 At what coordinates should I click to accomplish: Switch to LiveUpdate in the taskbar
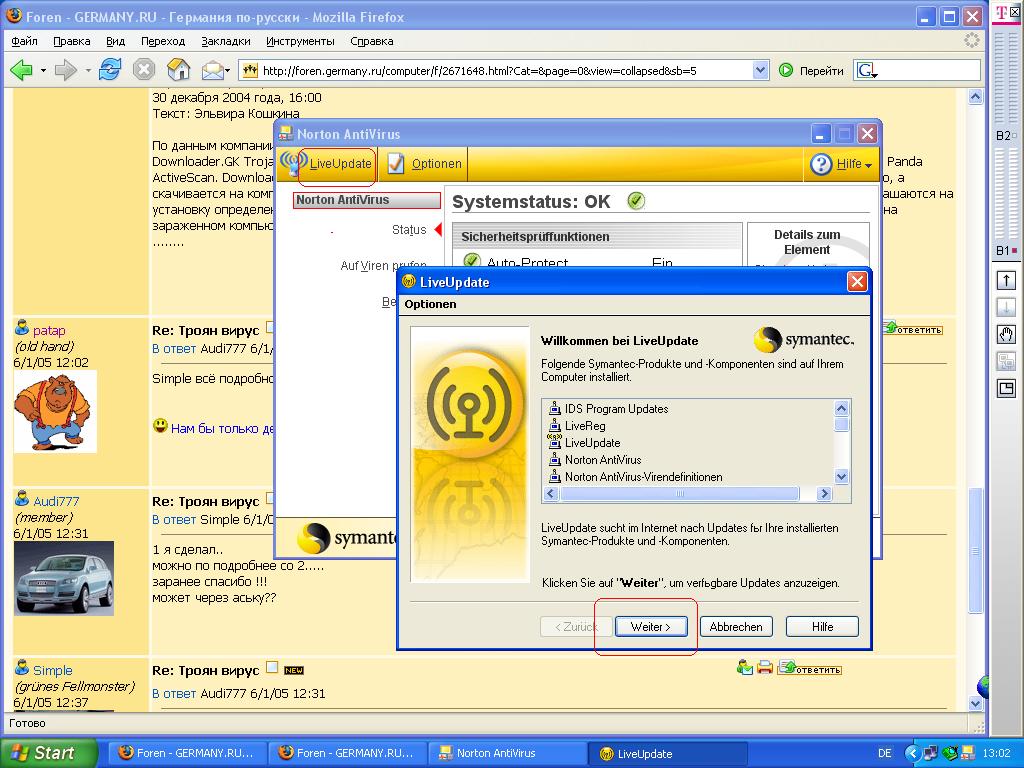(667, 753)
